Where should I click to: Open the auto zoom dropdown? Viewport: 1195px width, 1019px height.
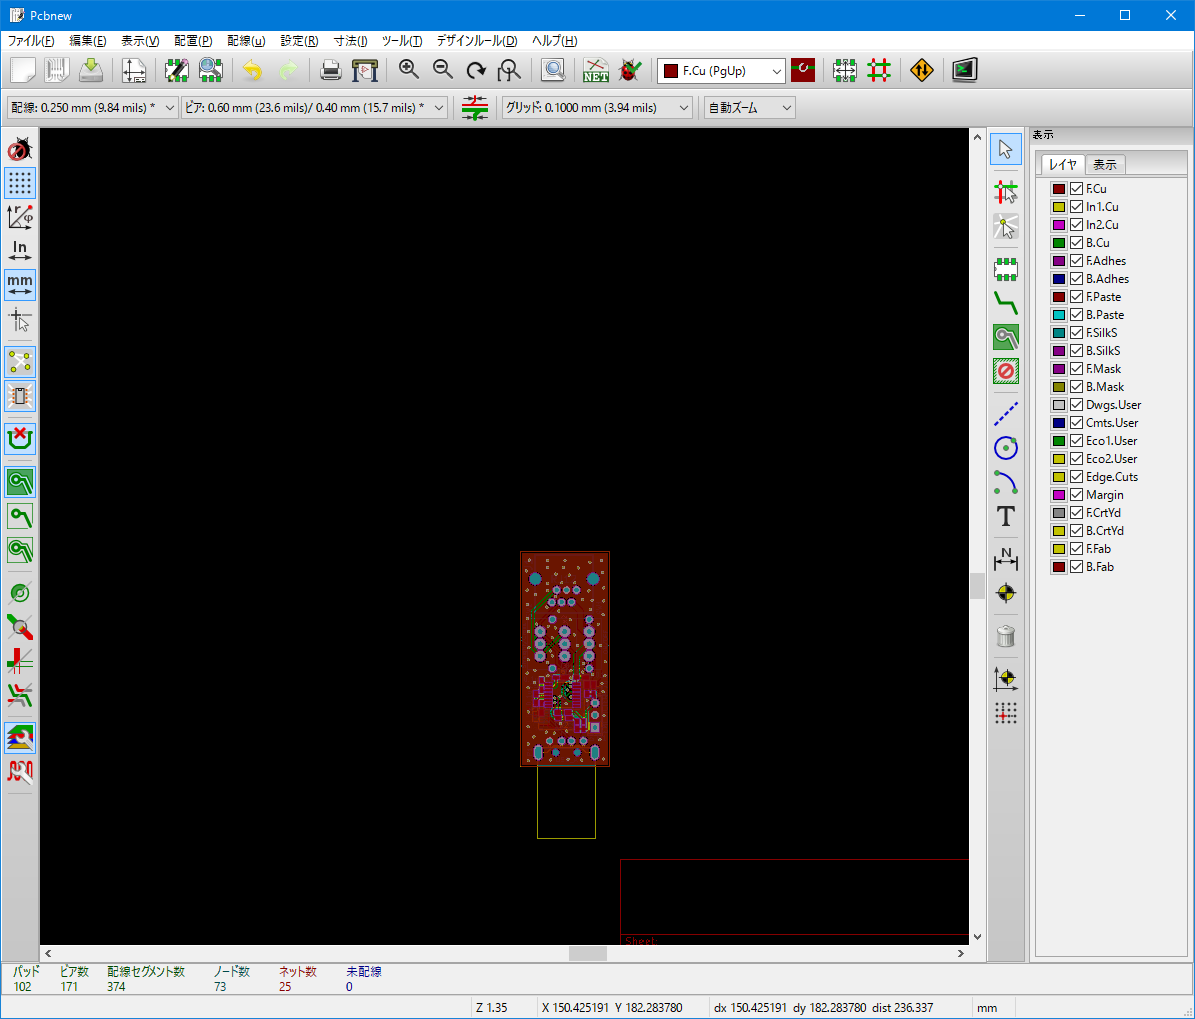(749, 107)
